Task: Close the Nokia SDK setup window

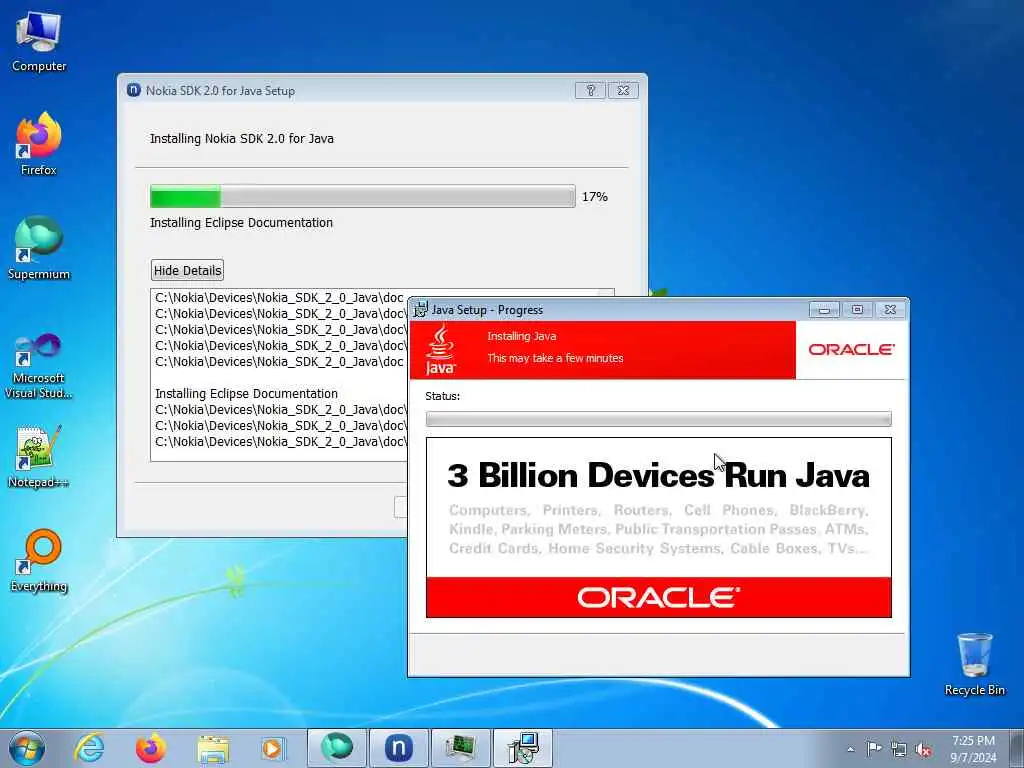Action: 623,90
